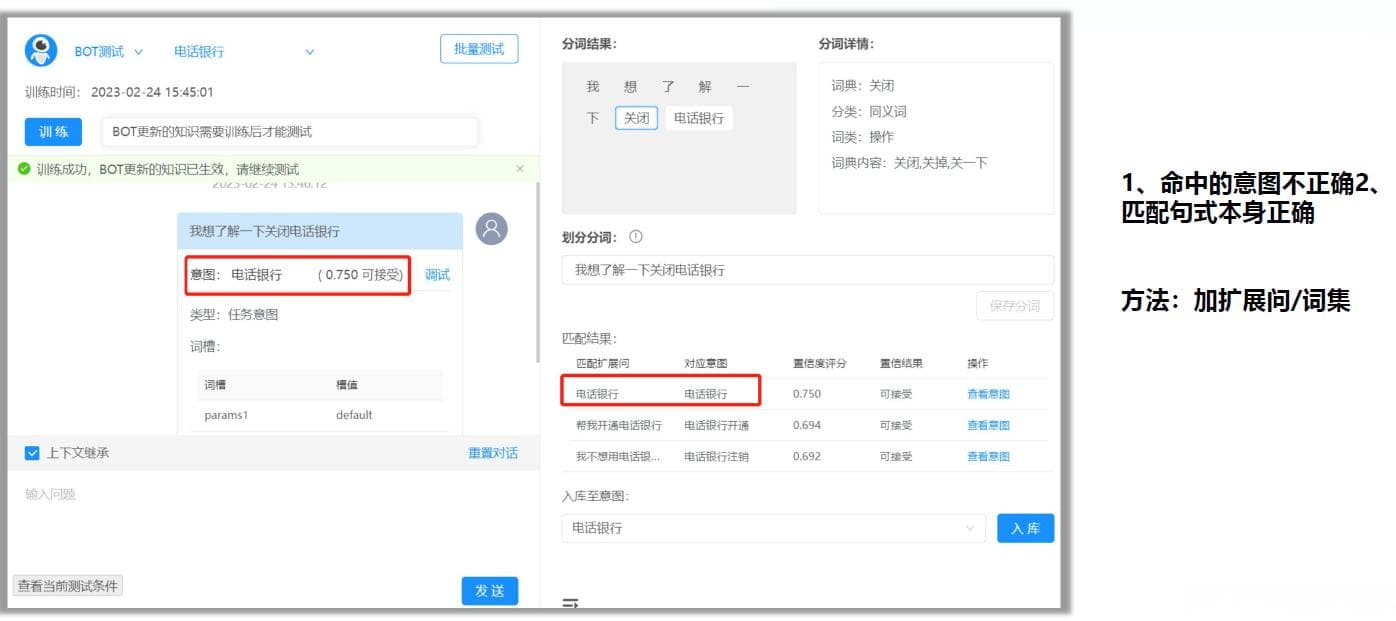Click the user avatar icon in chat
This screenshot has height=621, width=1396.
coord(491,229)
